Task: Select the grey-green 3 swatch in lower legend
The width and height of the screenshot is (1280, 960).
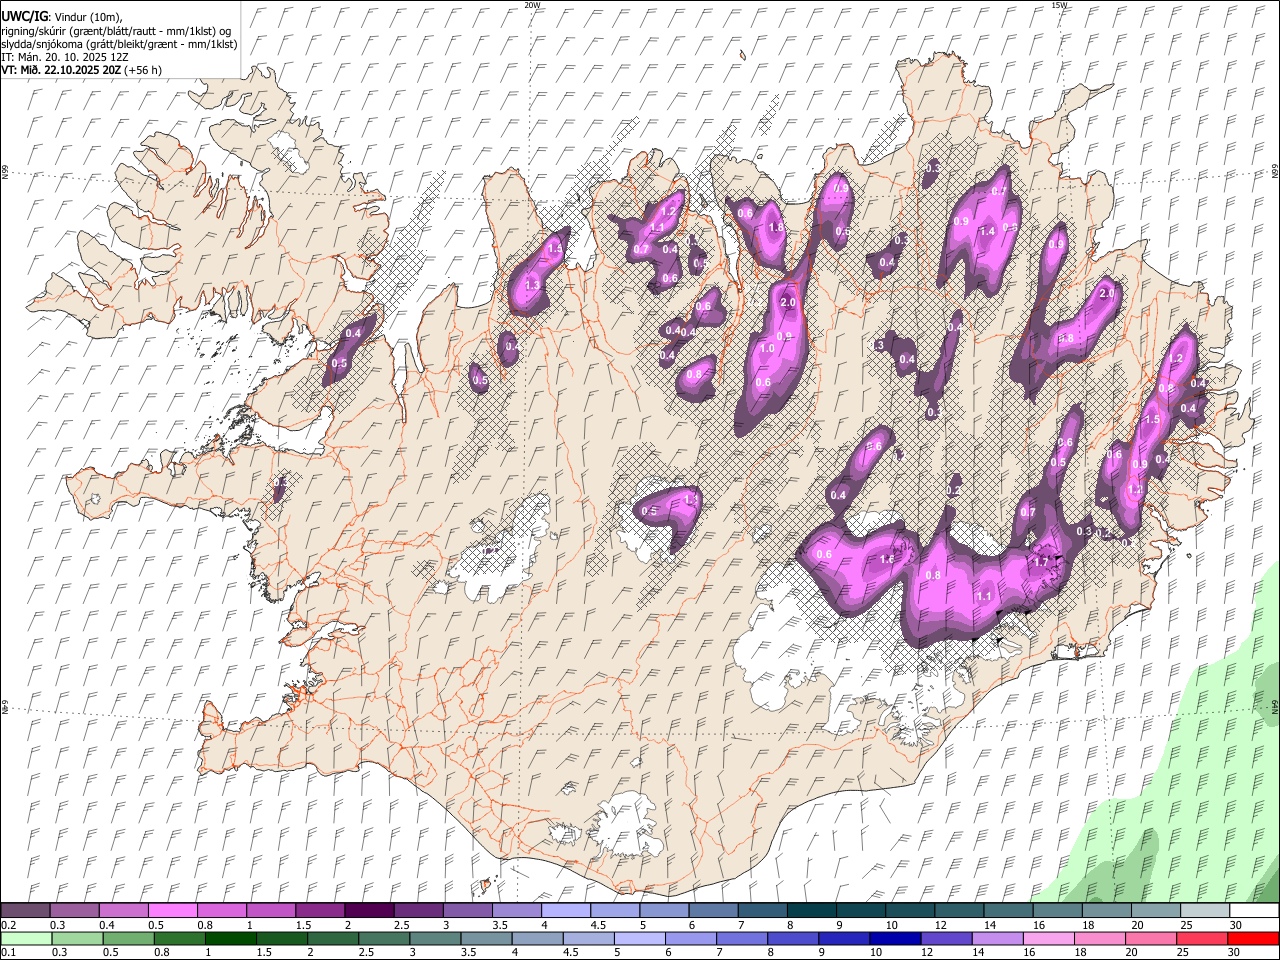Action: coord(435,939)
